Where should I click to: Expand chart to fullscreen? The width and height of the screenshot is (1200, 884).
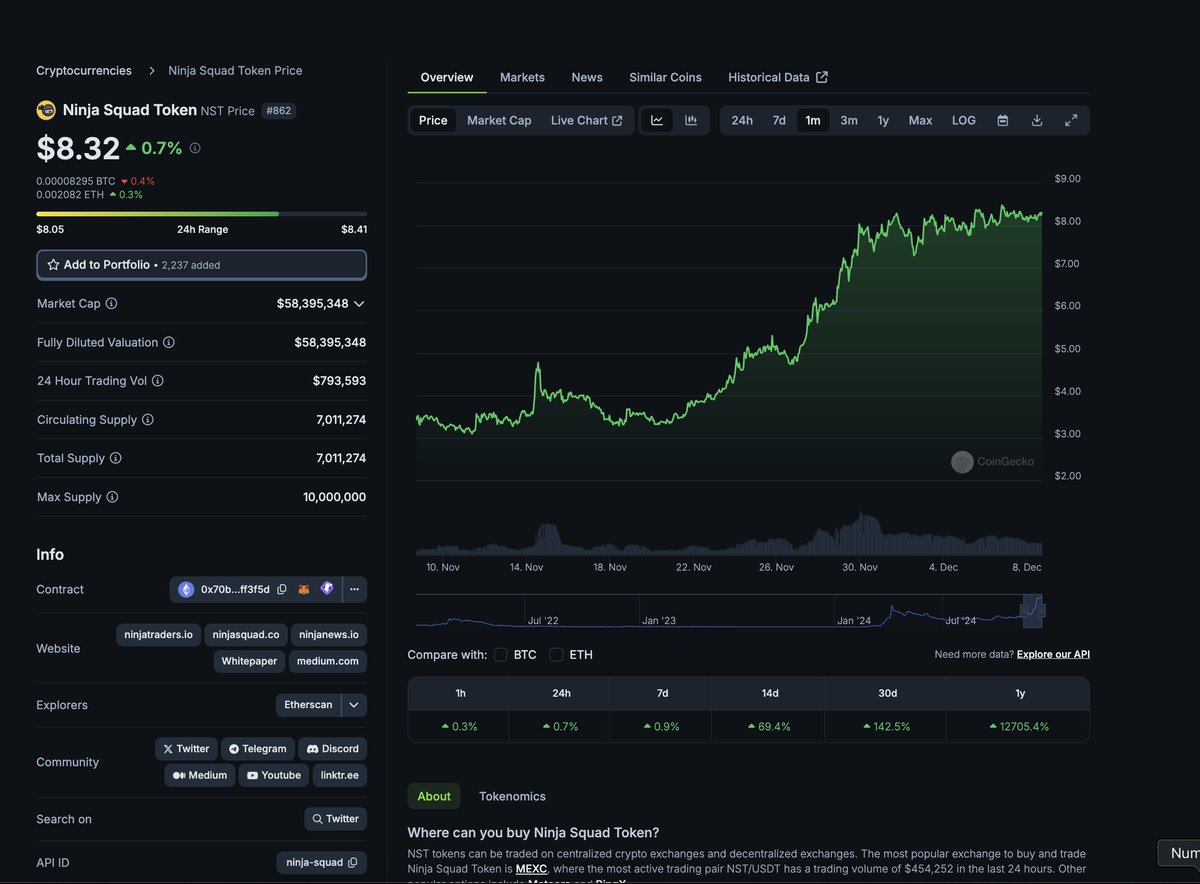coord(1071,120)
